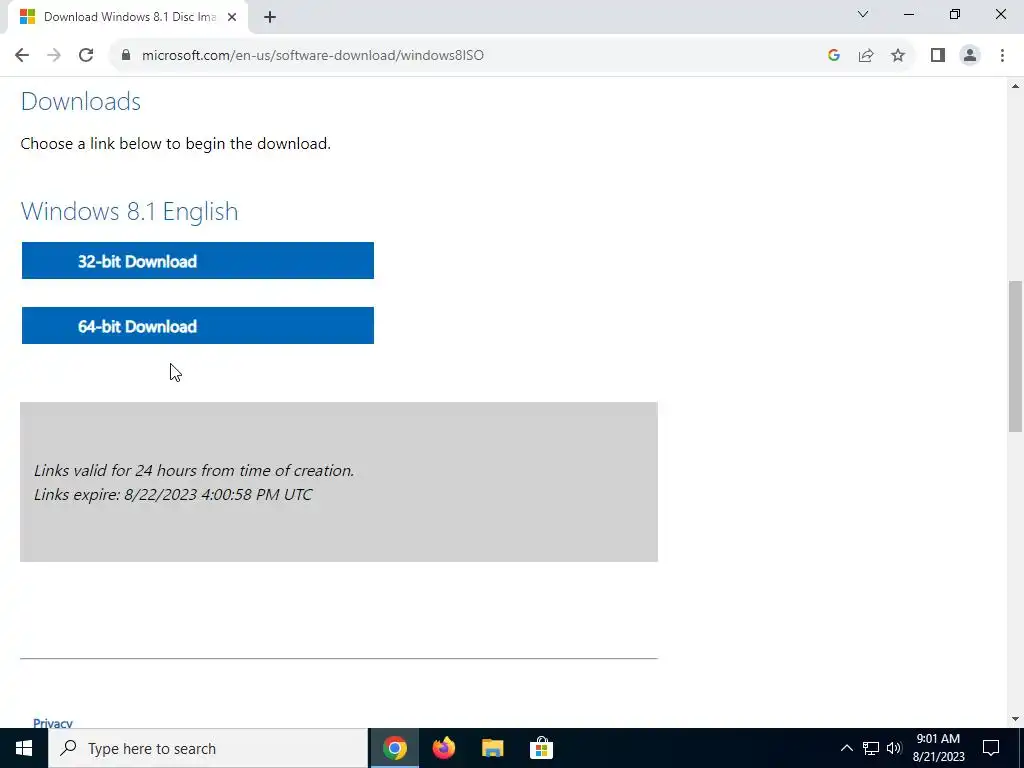Open a new tab

point(270,17)
